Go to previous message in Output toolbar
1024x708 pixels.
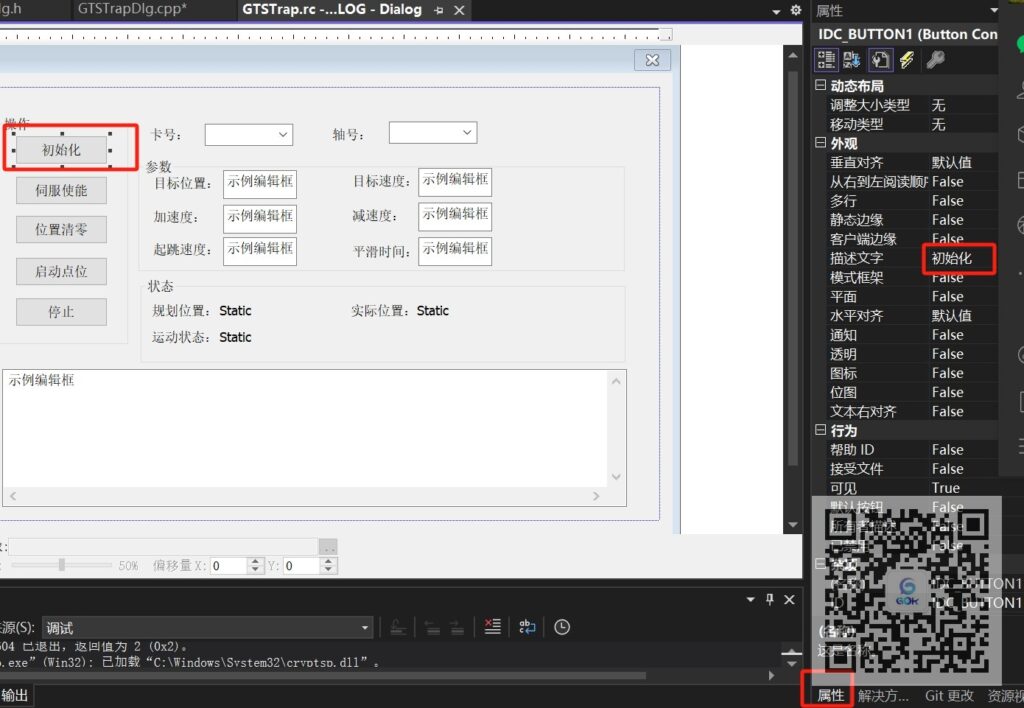point(432,627)
